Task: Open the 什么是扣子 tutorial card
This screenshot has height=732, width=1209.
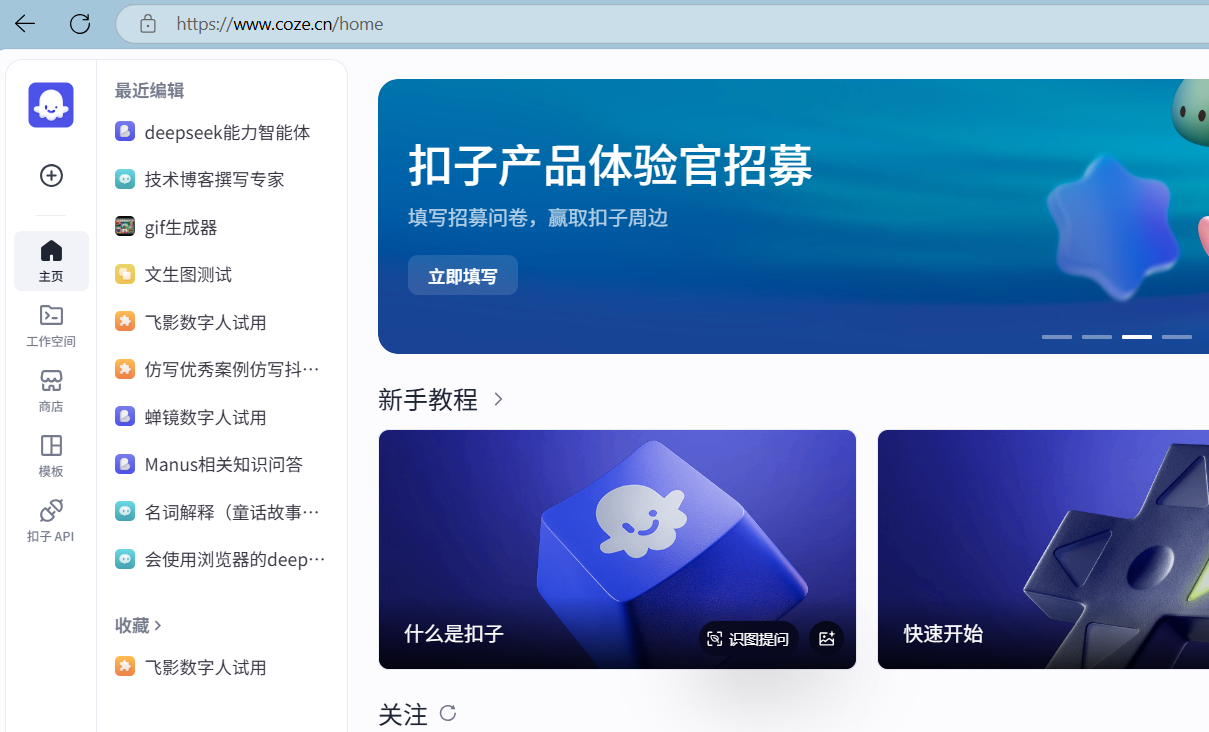Action: pos(617,549)
